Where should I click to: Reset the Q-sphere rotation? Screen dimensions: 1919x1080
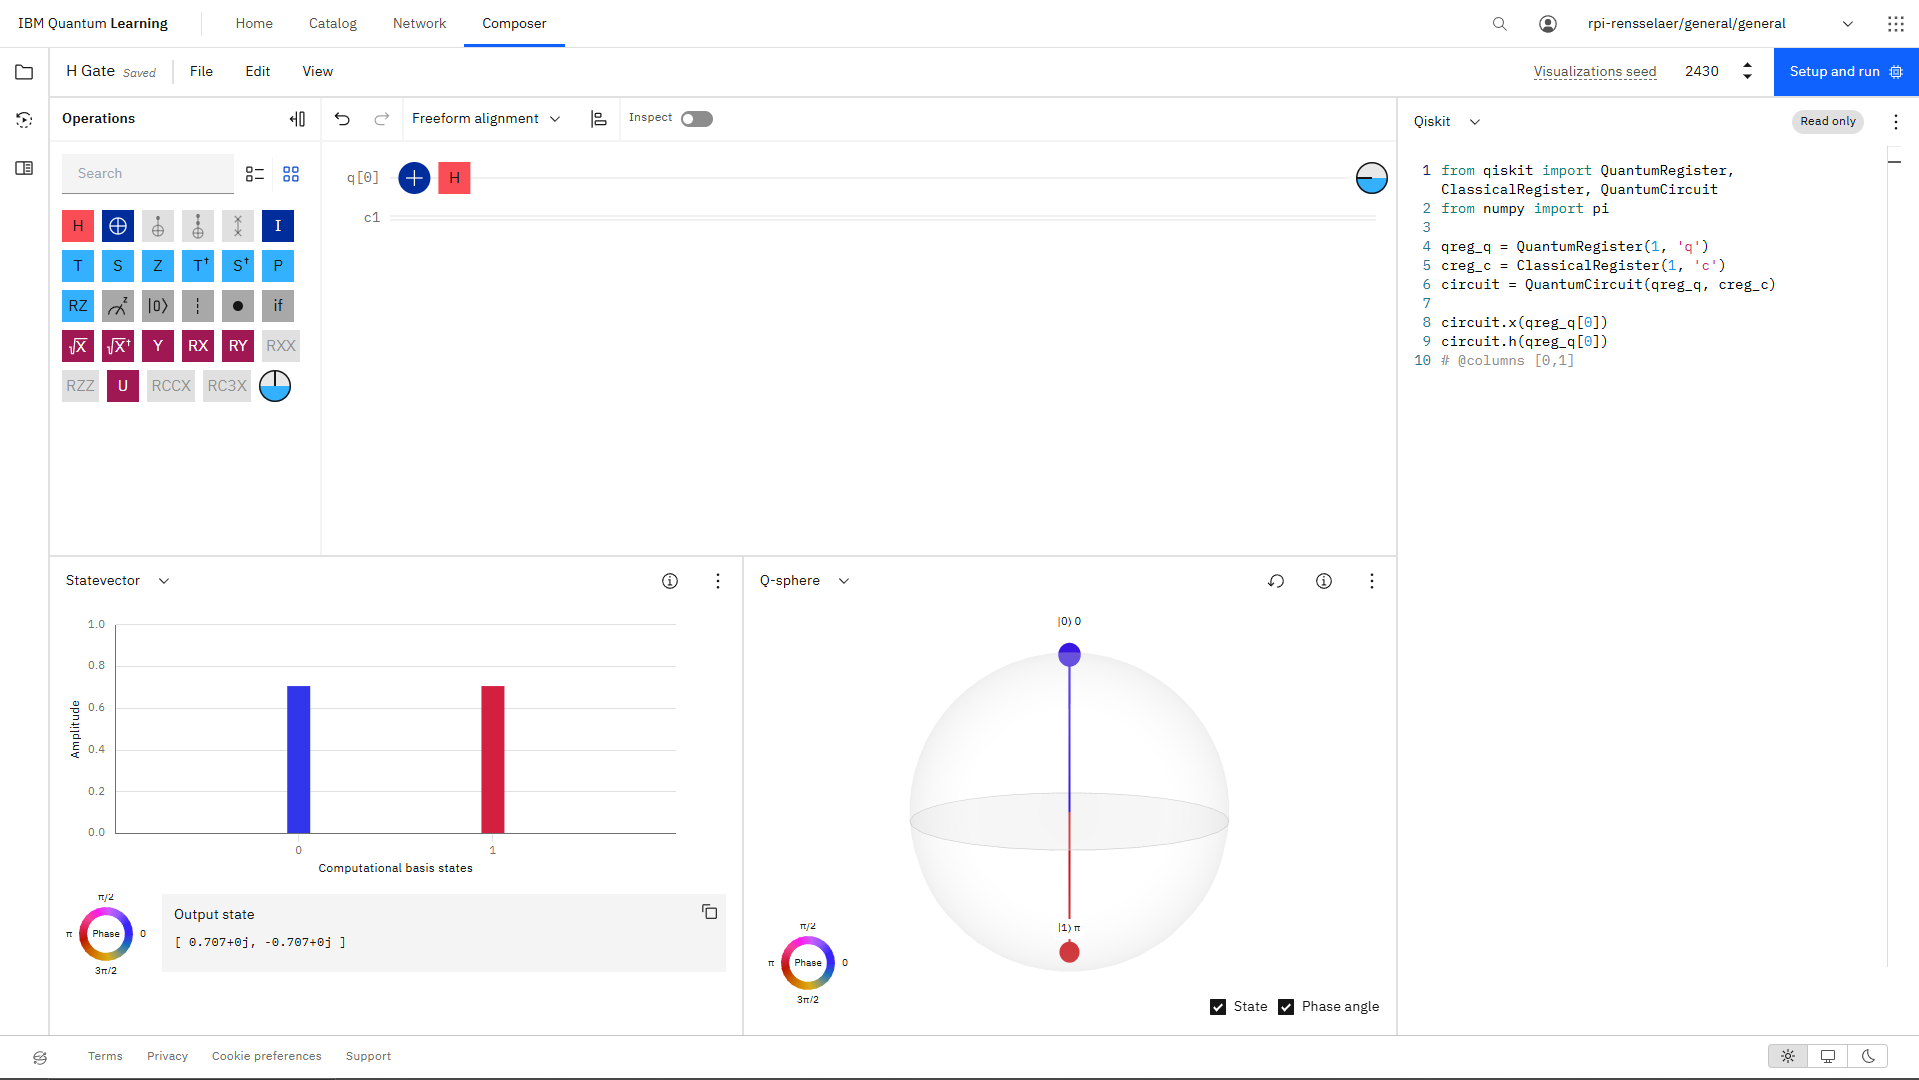click(x=1276, y=581)
